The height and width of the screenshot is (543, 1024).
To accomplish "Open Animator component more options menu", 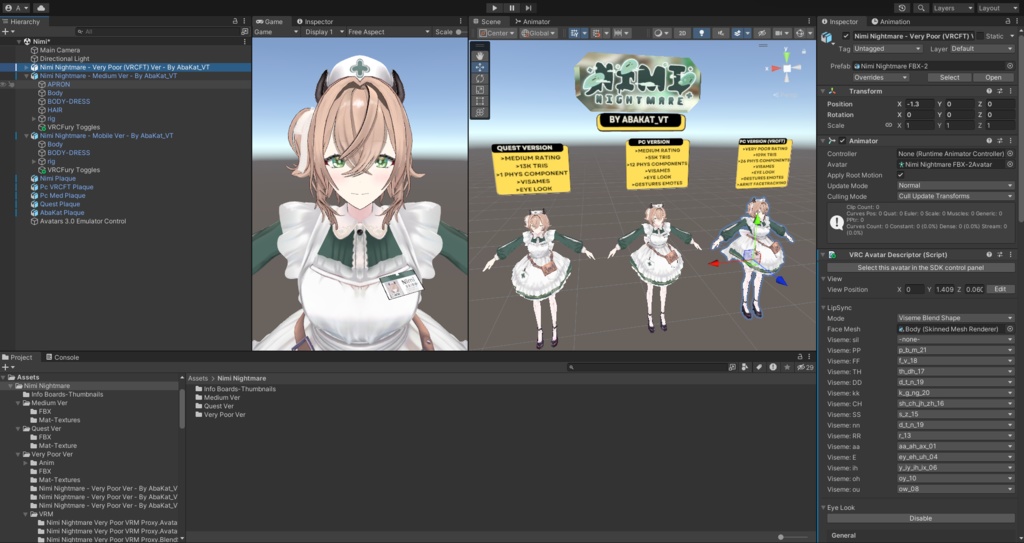I will 1010,140.
